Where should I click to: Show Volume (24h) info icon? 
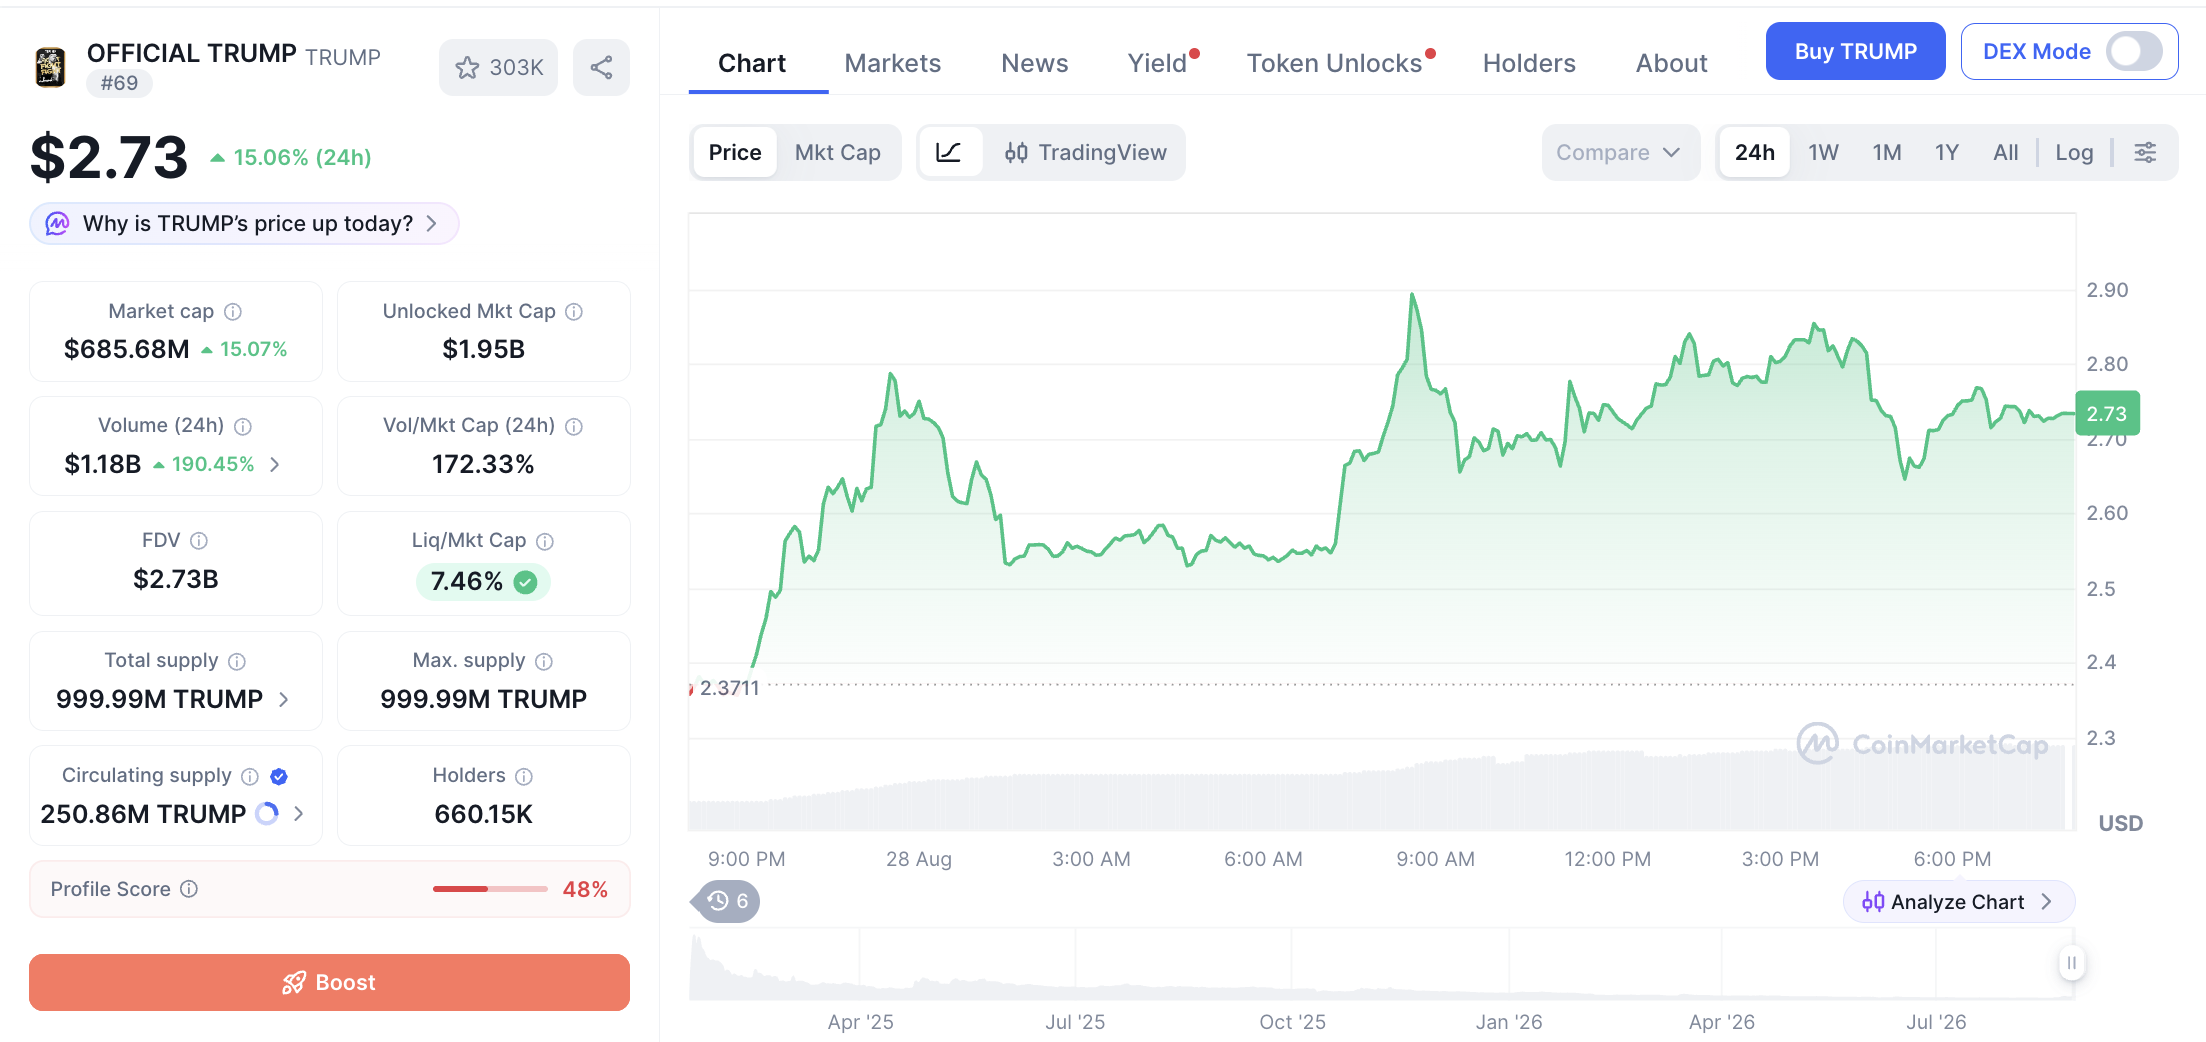(x=243, y=426)
